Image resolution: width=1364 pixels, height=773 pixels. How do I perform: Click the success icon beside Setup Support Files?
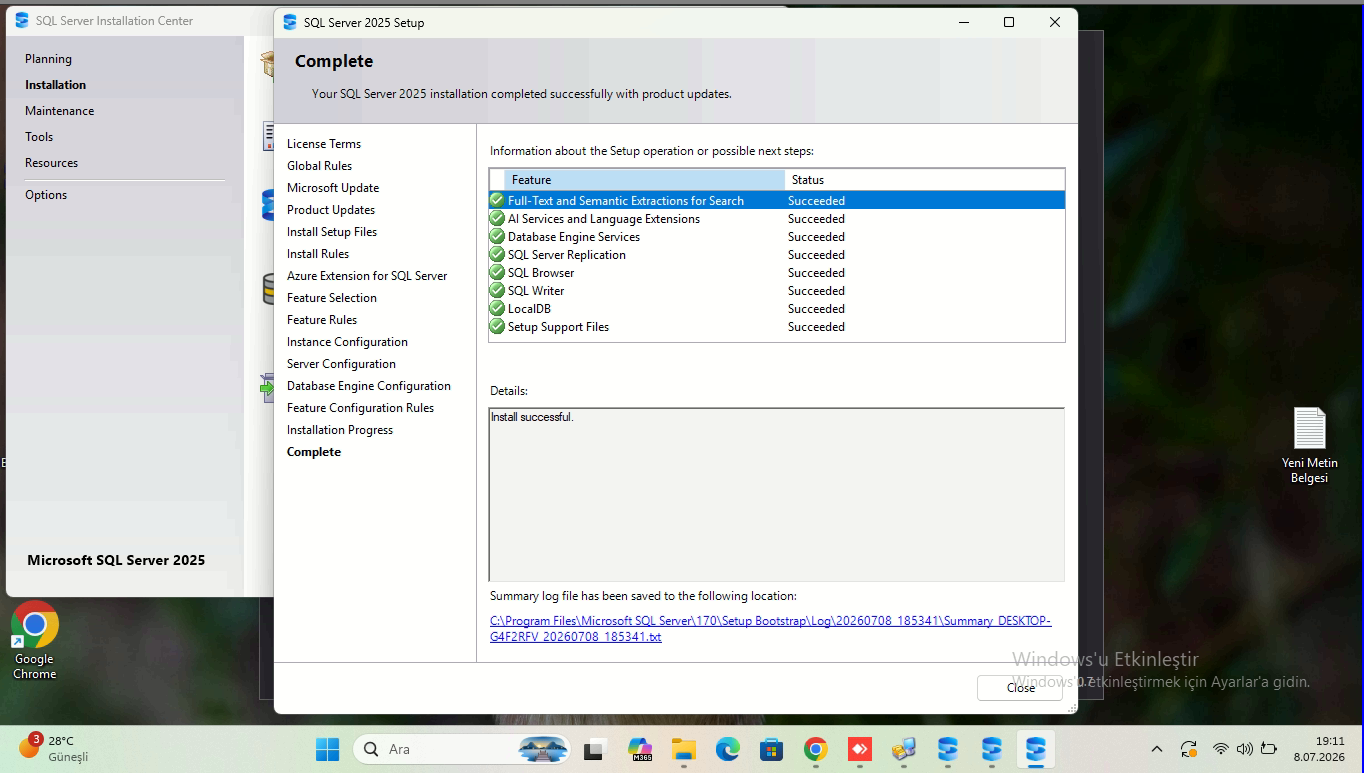(x=497, y=327)
